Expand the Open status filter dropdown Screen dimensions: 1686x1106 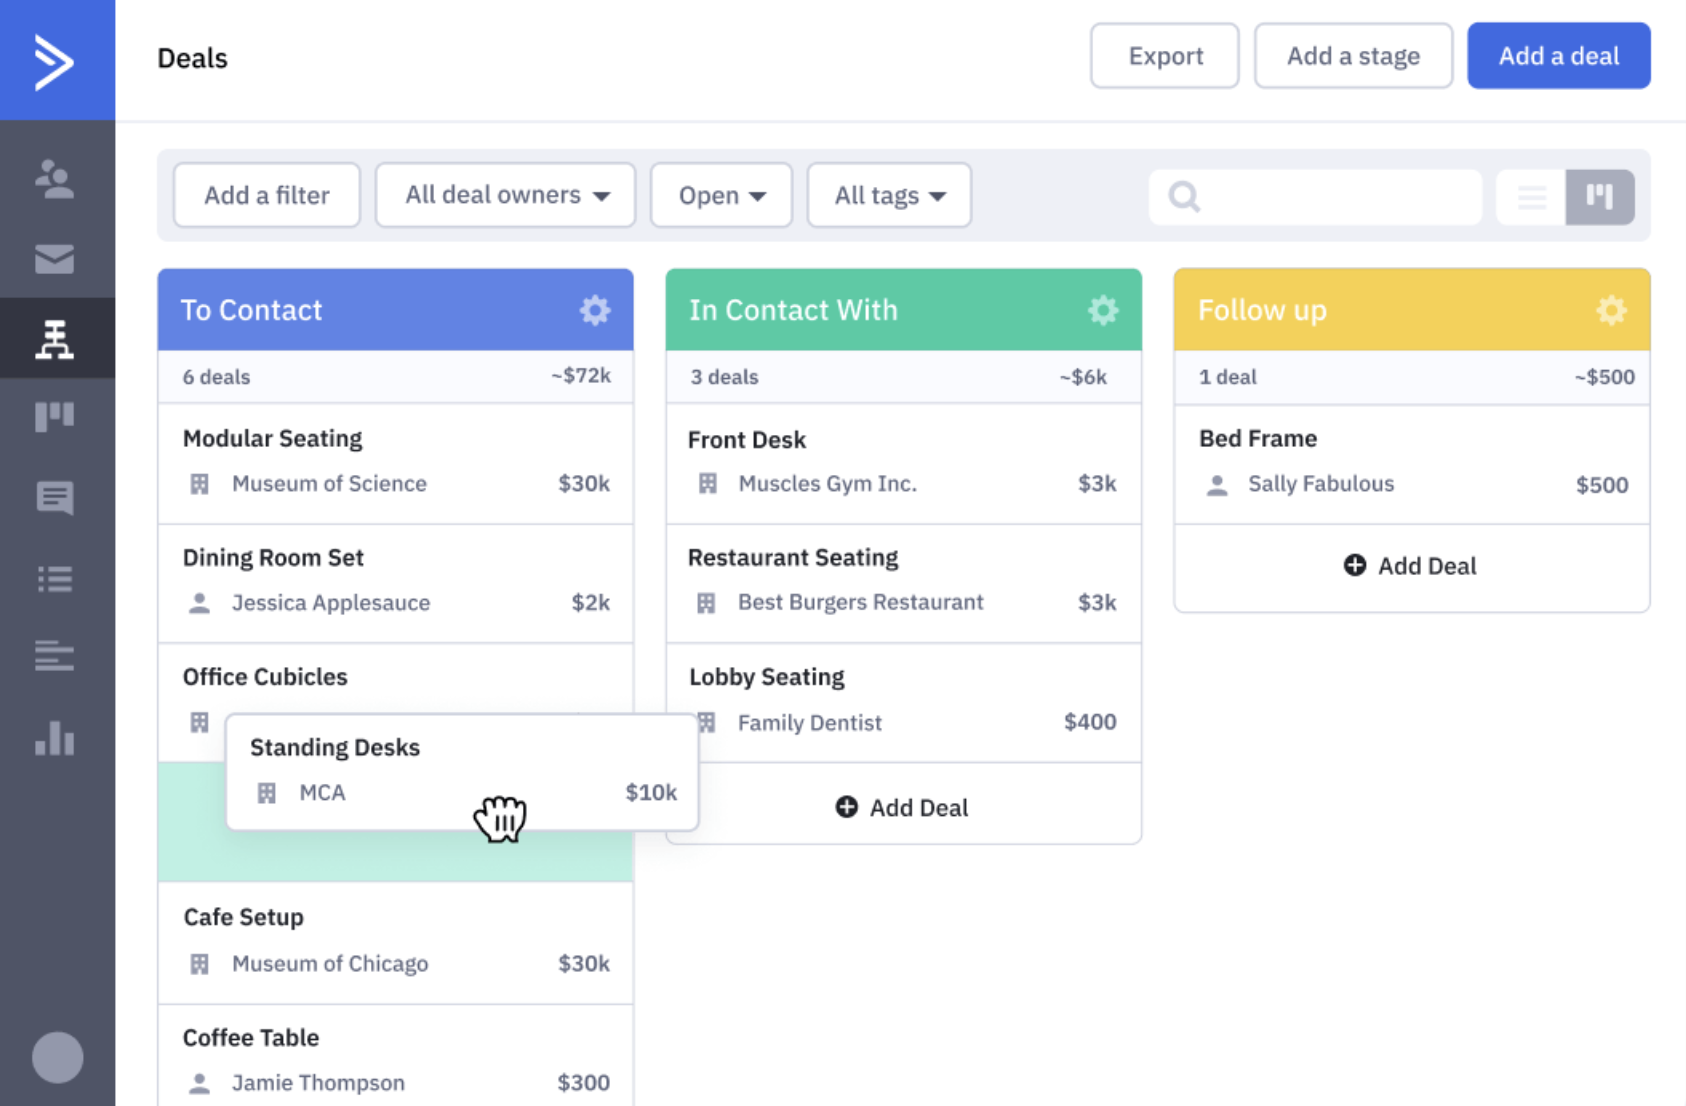721,195
